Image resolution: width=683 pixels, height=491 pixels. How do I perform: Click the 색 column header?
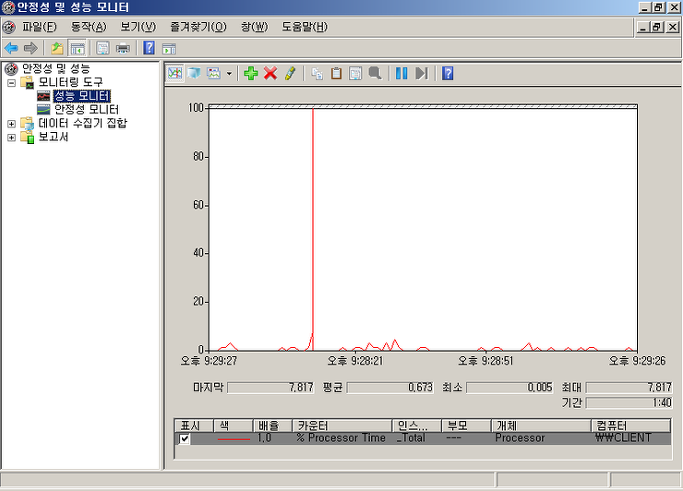click(x=233, y=426)
